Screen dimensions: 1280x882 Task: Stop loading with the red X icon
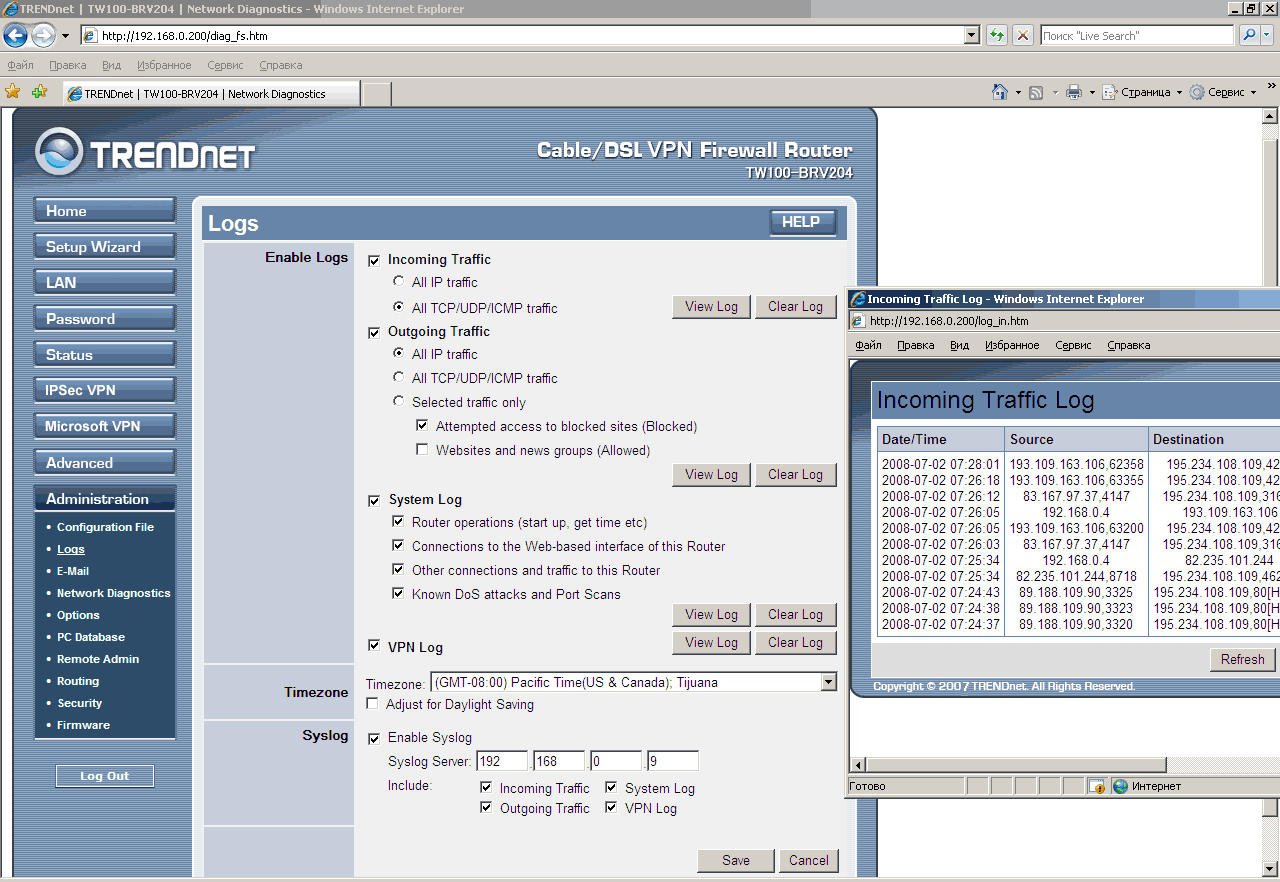(x=1023, y=36)
